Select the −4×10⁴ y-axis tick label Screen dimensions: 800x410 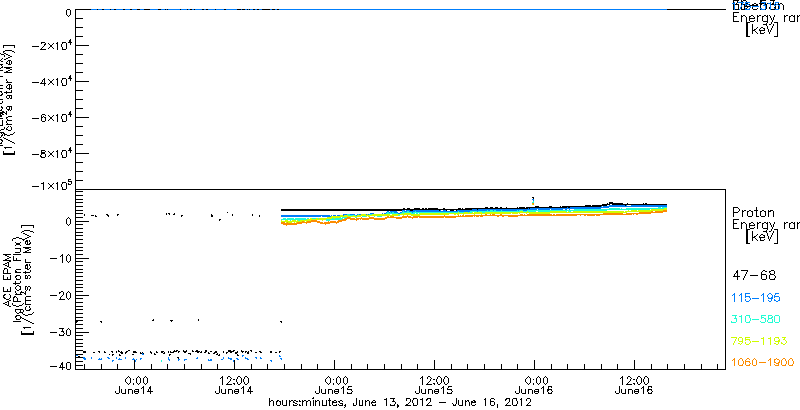click(x=51, y=81)
